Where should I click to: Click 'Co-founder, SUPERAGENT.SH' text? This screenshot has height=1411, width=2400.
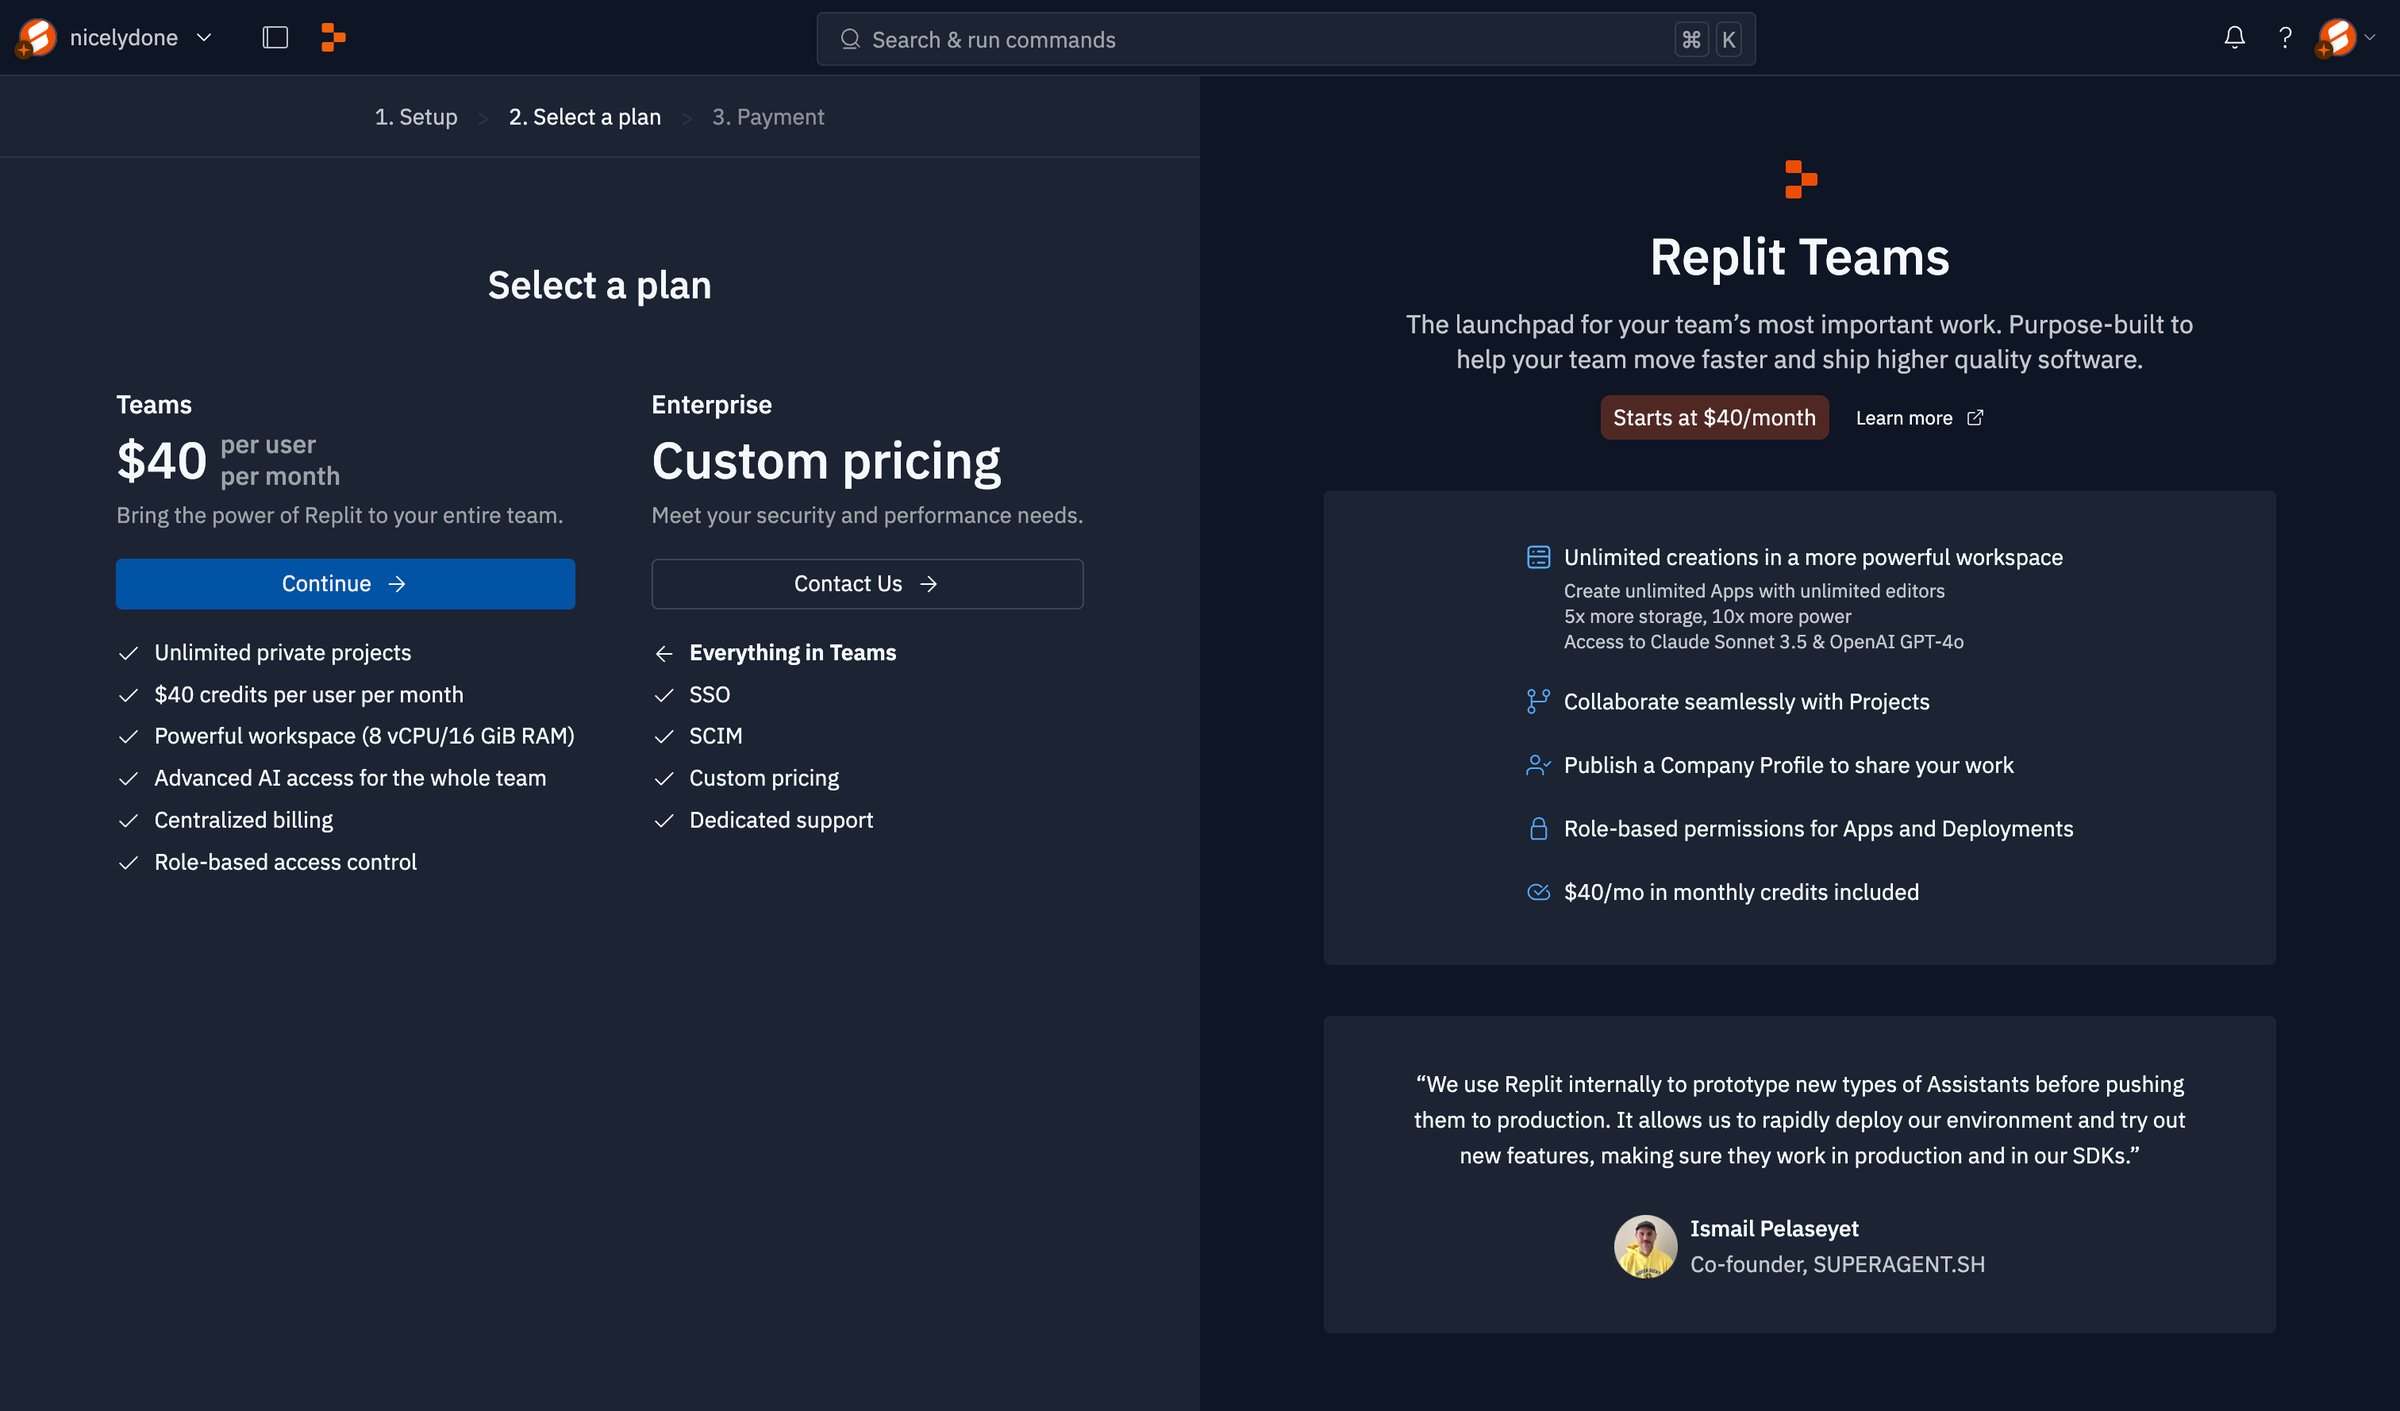(1837, 1265)
